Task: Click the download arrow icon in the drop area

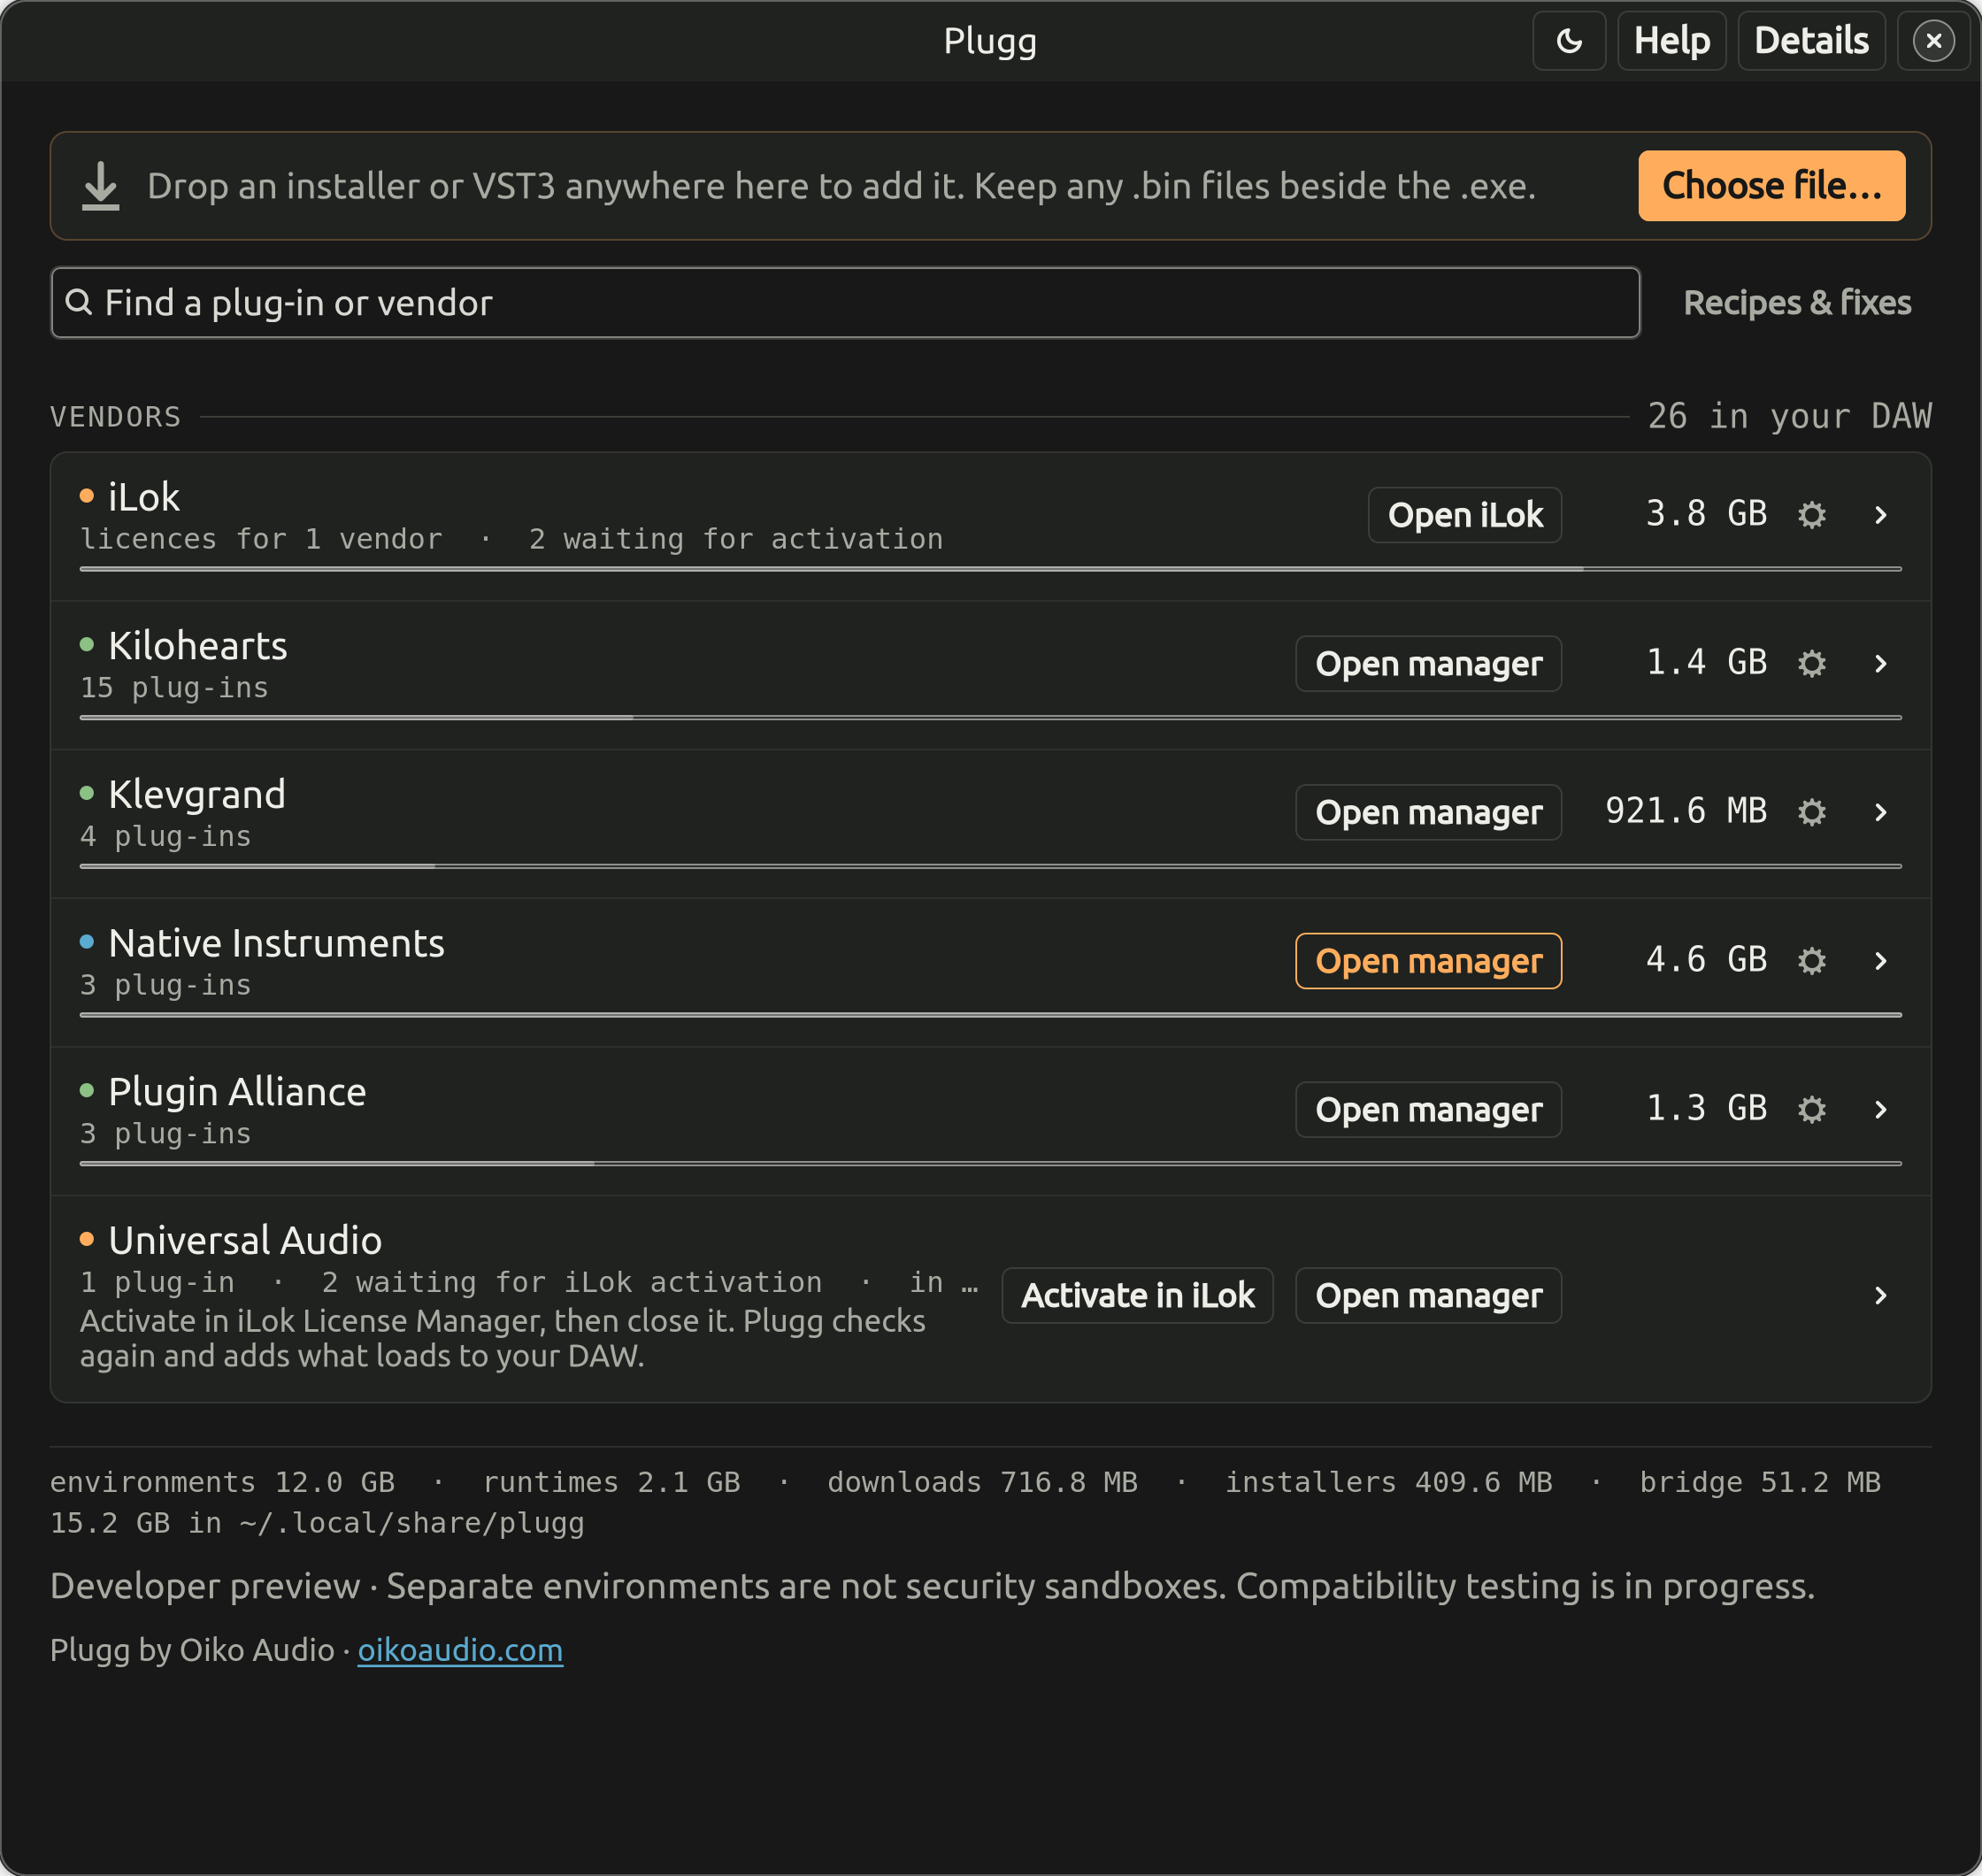Action: tap(100, 186)
